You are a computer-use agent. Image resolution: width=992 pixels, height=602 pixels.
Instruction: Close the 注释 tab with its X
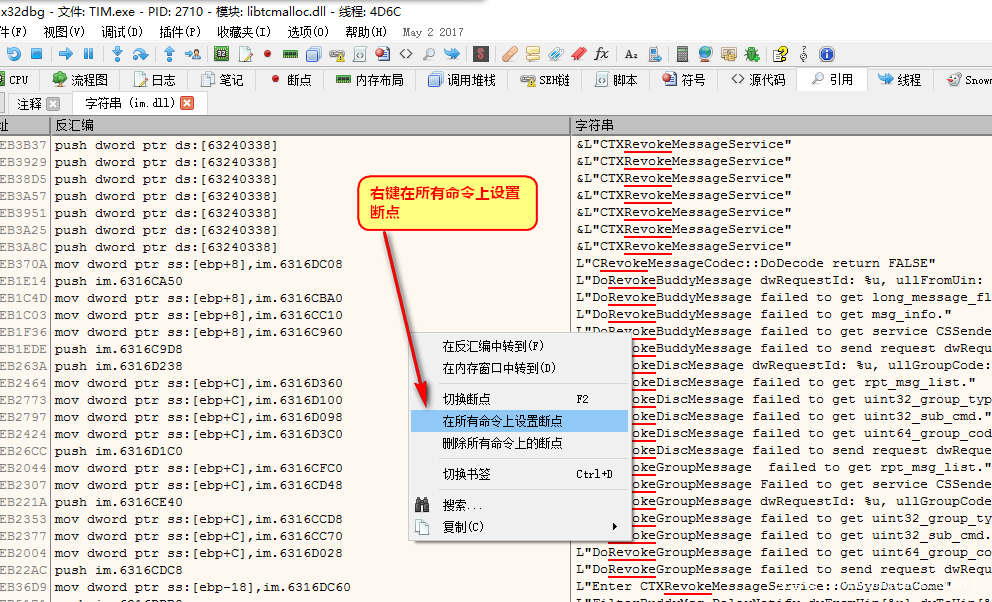pyautogui.click(x=53, y=103)
